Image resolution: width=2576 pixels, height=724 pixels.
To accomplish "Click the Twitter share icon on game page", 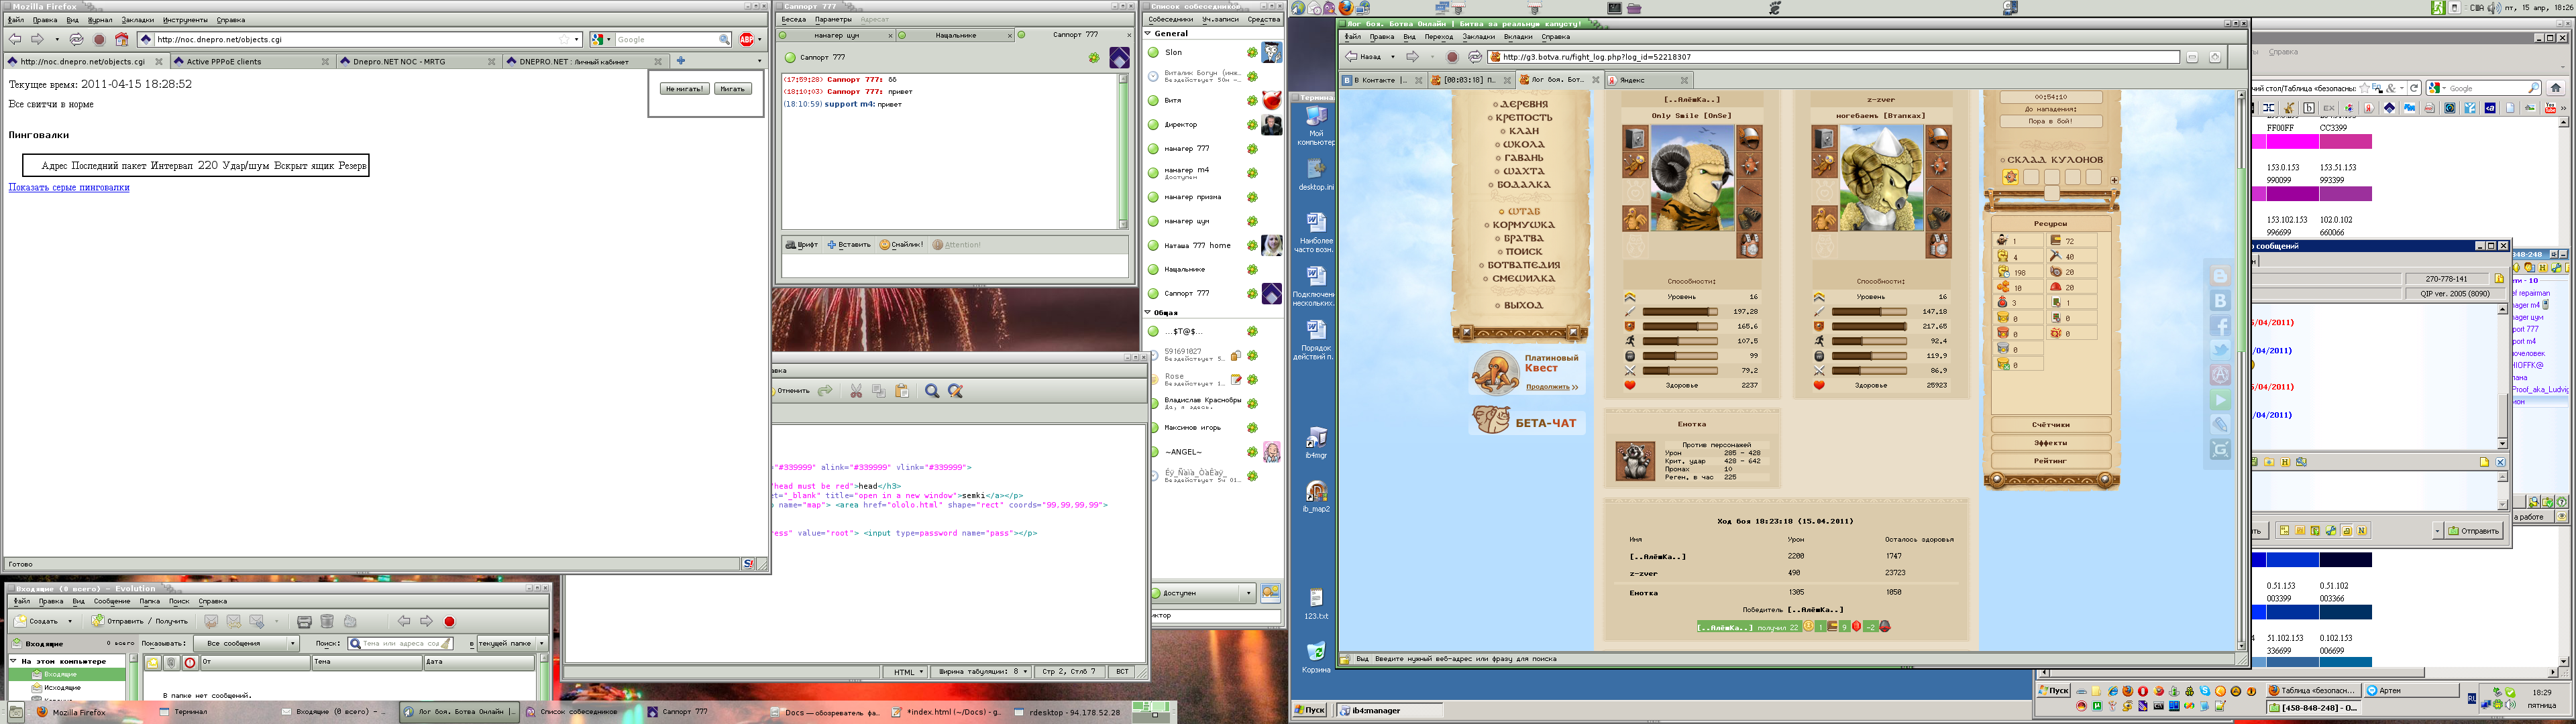I will pyautogui.click(x=2220, y=350).
